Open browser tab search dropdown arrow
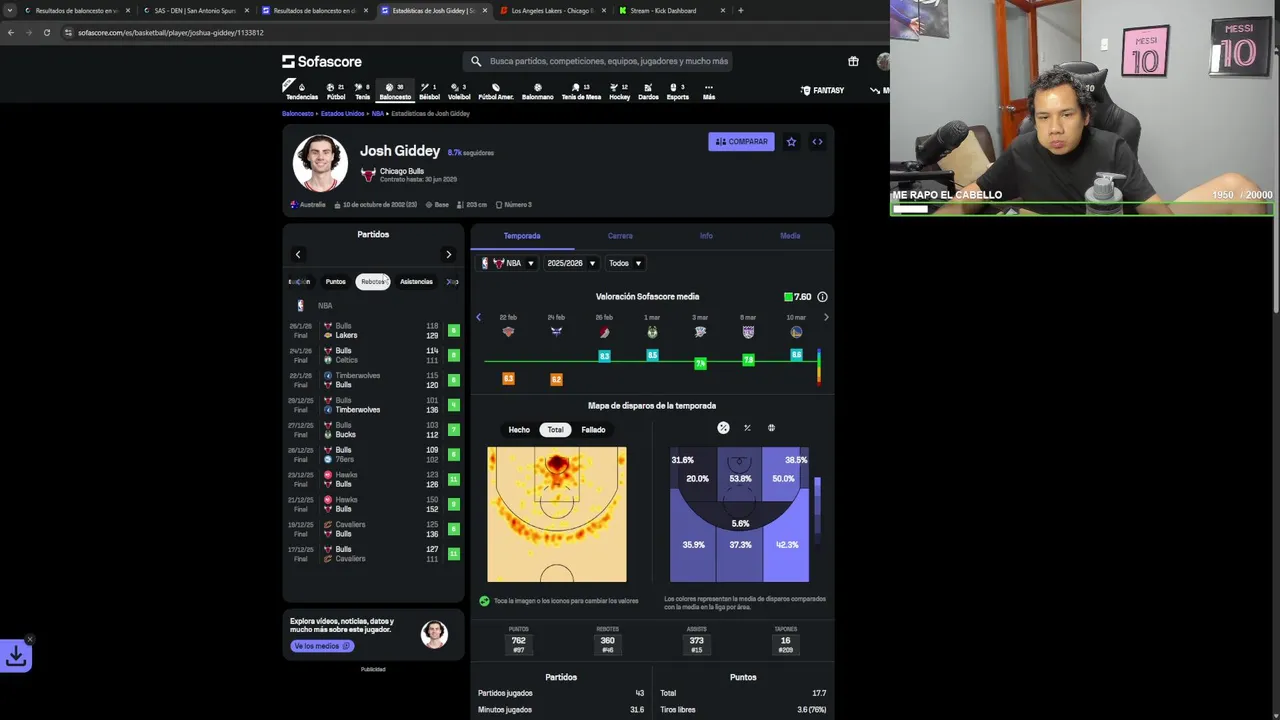Screen dimensions: 1280x720 (10, 10)
